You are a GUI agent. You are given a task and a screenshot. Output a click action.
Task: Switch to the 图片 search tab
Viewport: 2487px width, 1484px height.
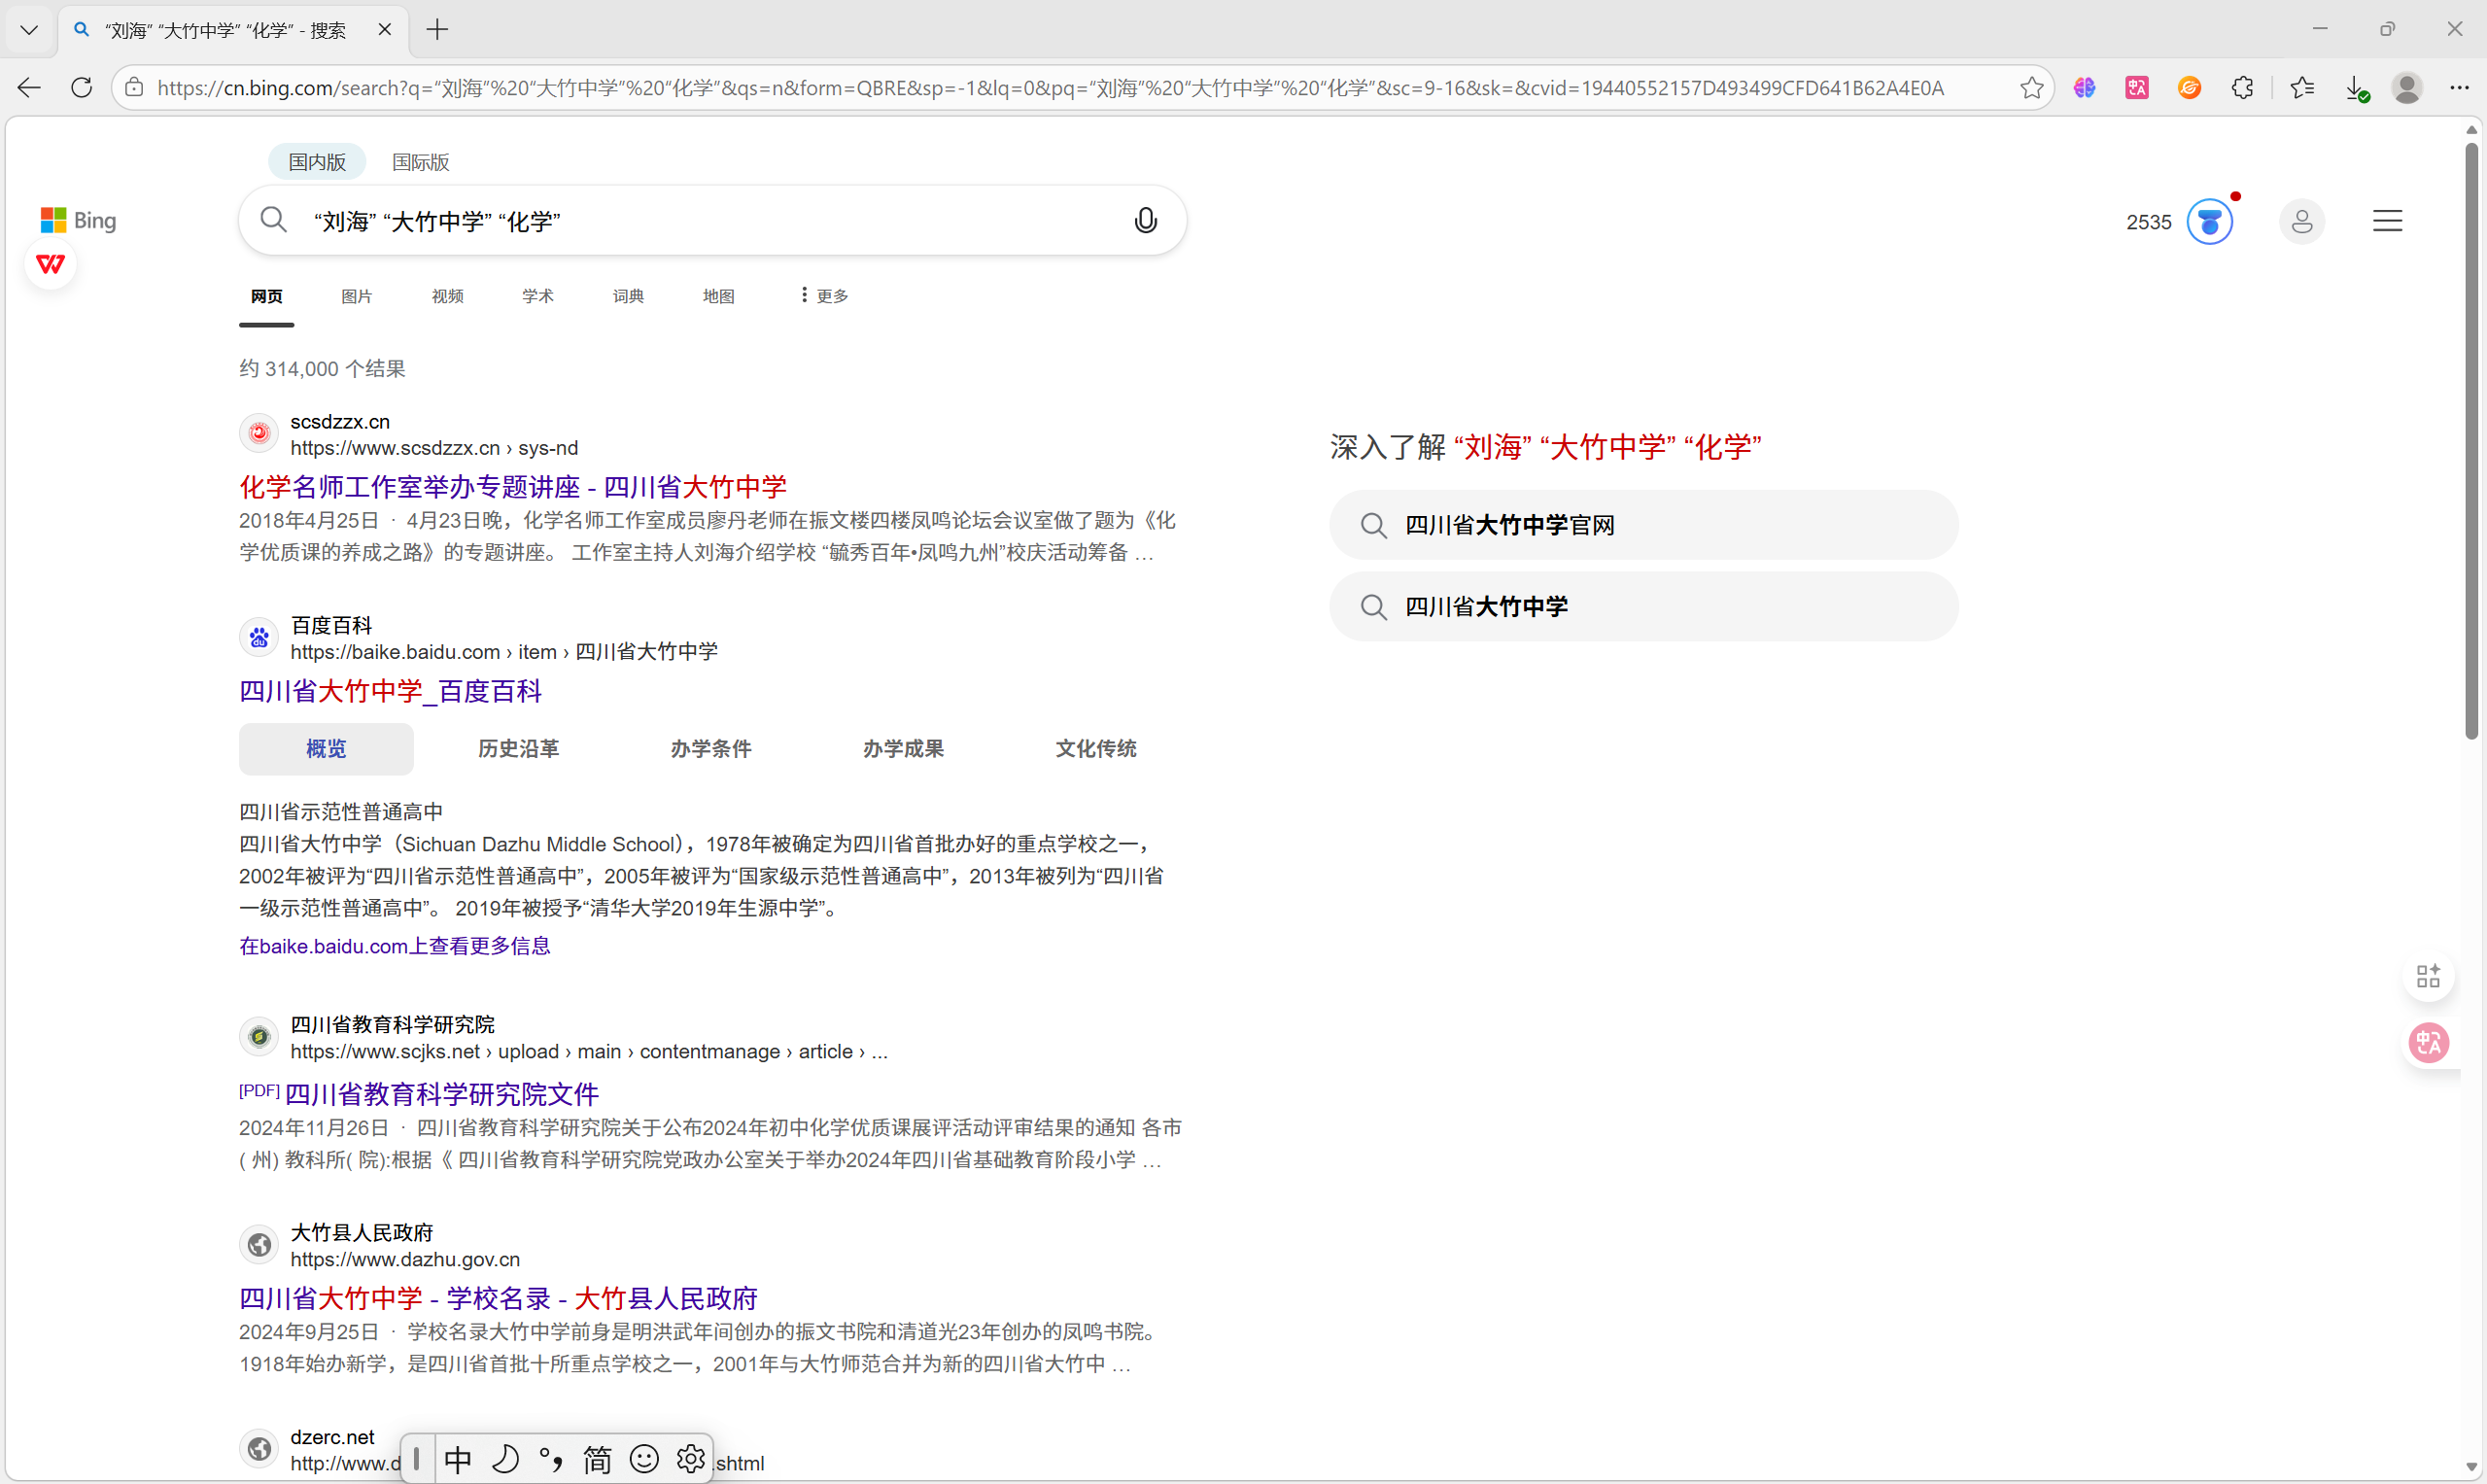click(356, 295)
